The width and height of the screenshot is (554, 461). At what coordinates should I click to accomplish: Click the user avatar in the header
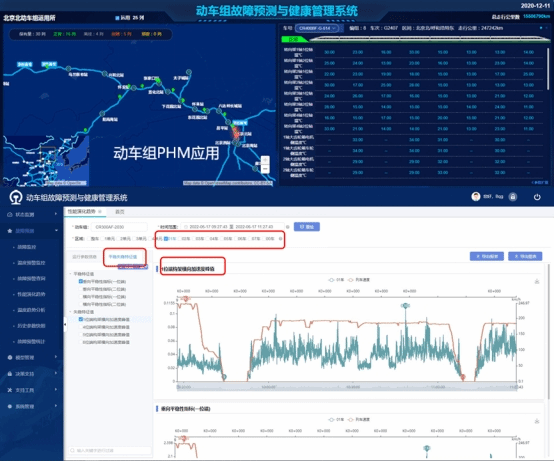click(476, 196)
